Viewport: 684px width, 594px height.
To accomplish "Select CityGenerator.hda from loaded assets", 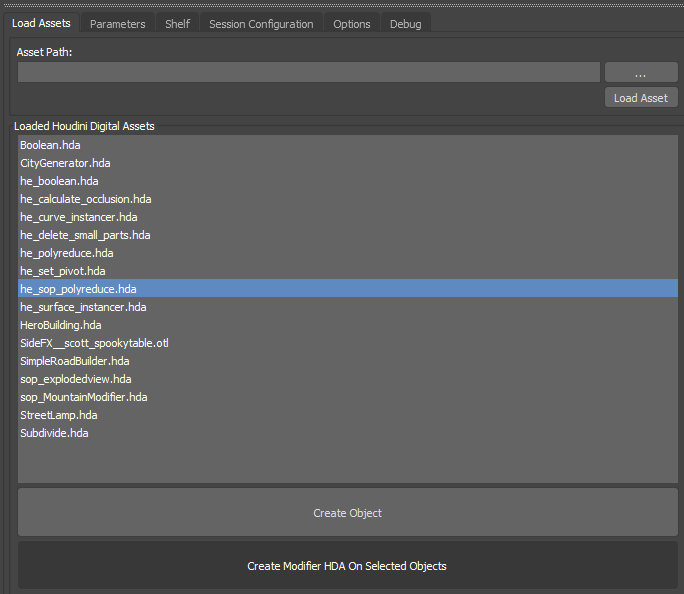I will click(65, 163).
